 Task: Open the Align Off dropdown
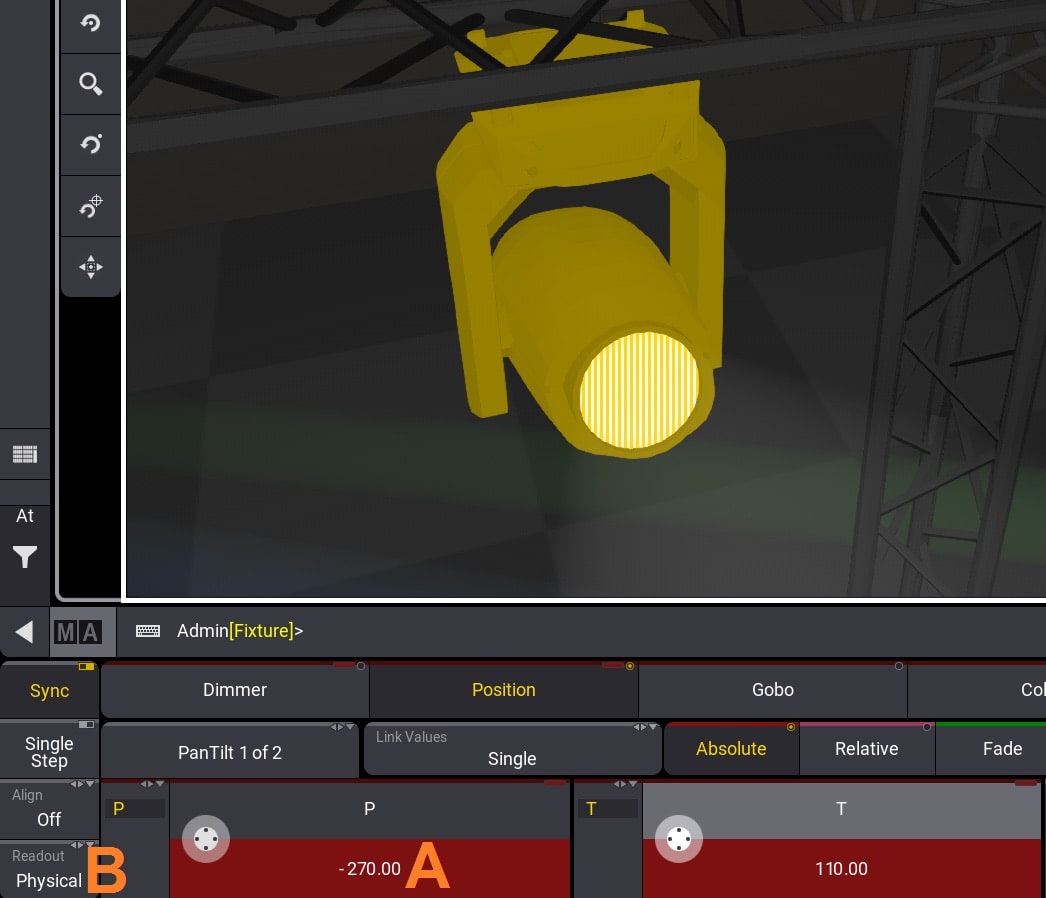(49, 809)
